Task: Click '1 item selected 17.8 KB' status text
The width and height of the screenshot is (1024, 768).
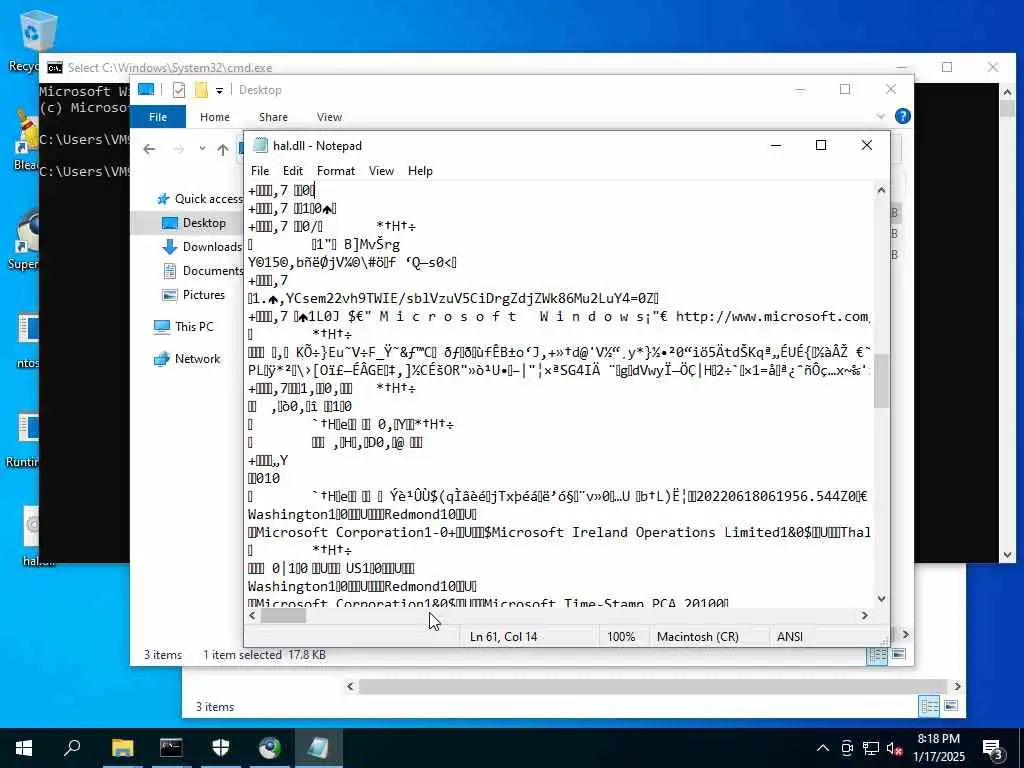Action: click(264, 654)
